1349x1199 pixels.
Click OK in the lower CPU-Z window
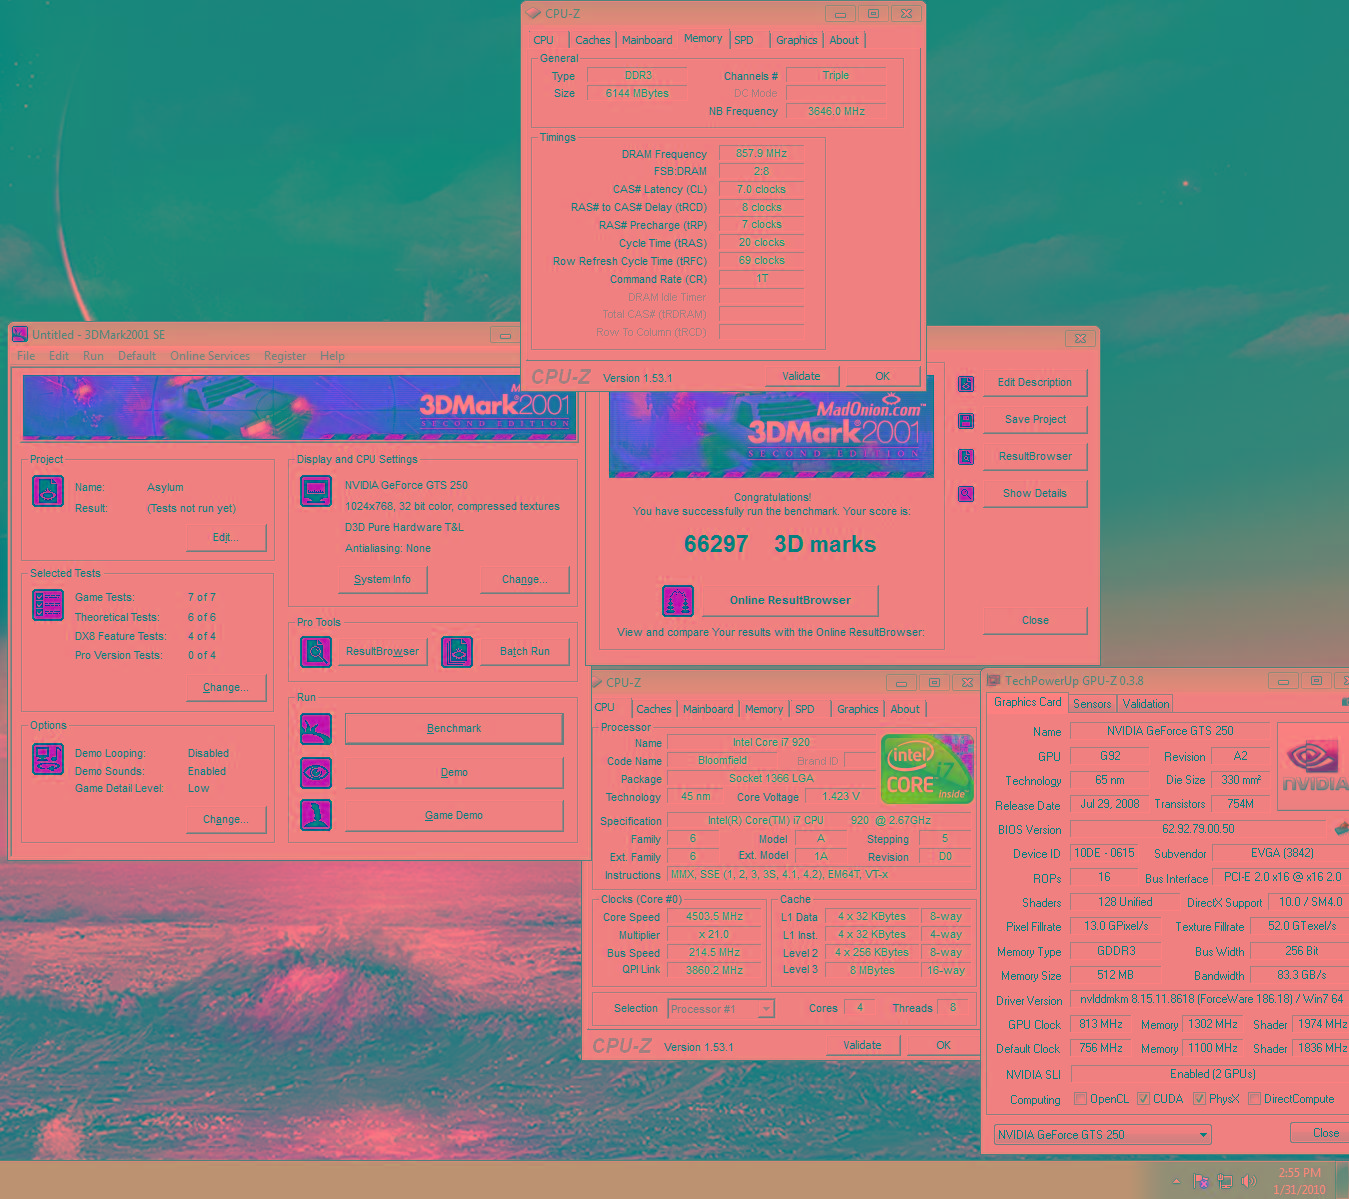(943, 1046)
